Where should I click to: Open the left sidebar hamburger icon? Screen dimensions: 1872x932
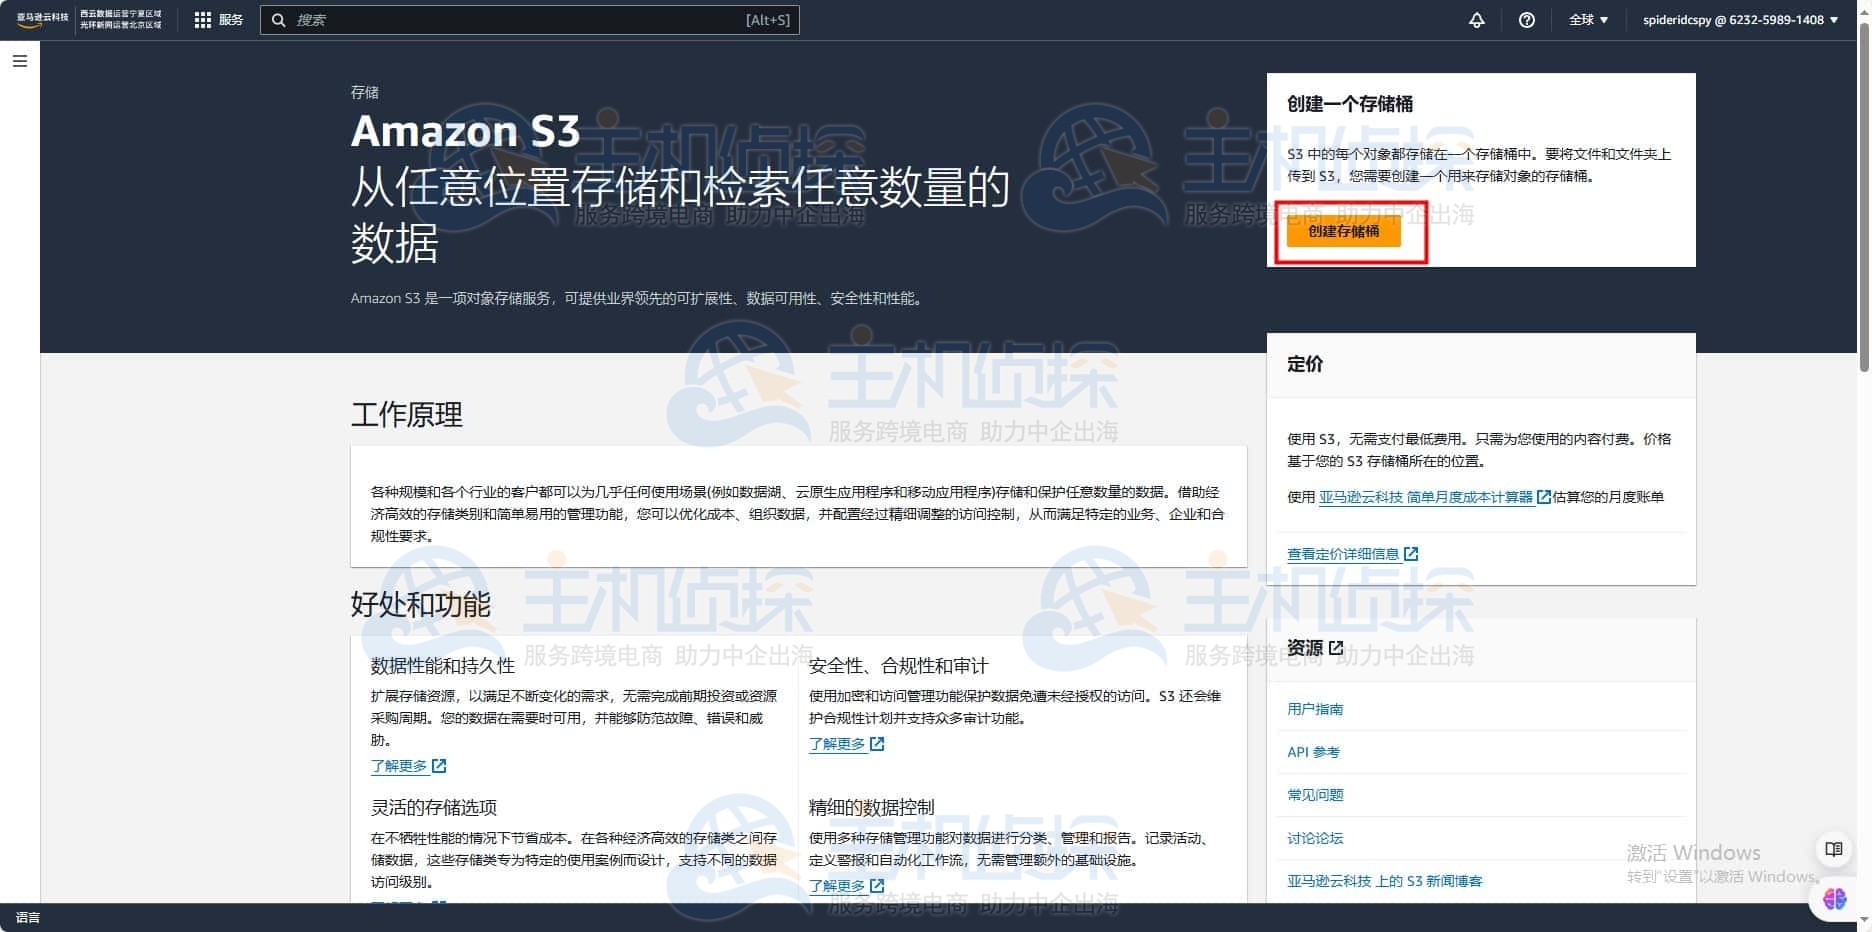[x=19, y=61]
